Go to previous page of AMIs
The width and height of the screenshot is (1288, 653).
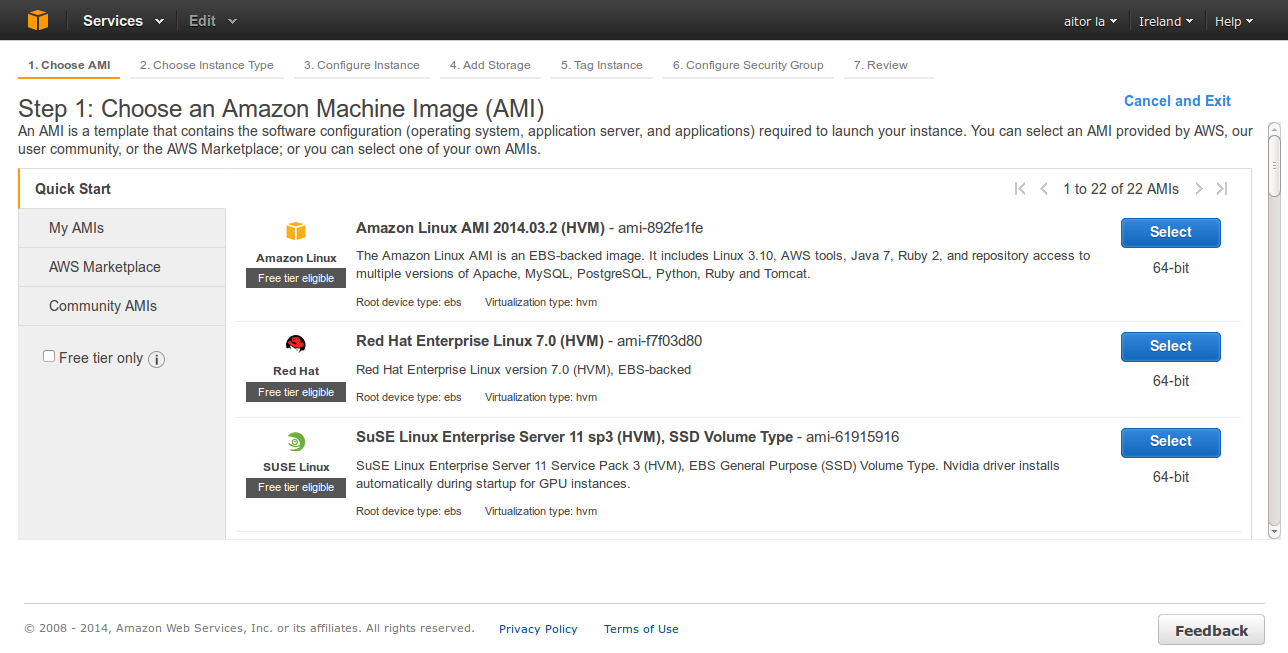click(1044, 189)
